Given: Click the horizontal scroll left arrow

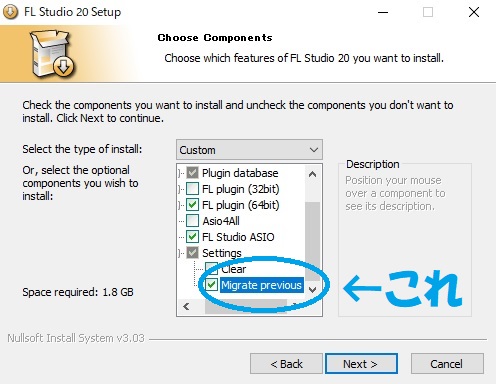Looking at the screenshot, I should click(x=186, y=306).
